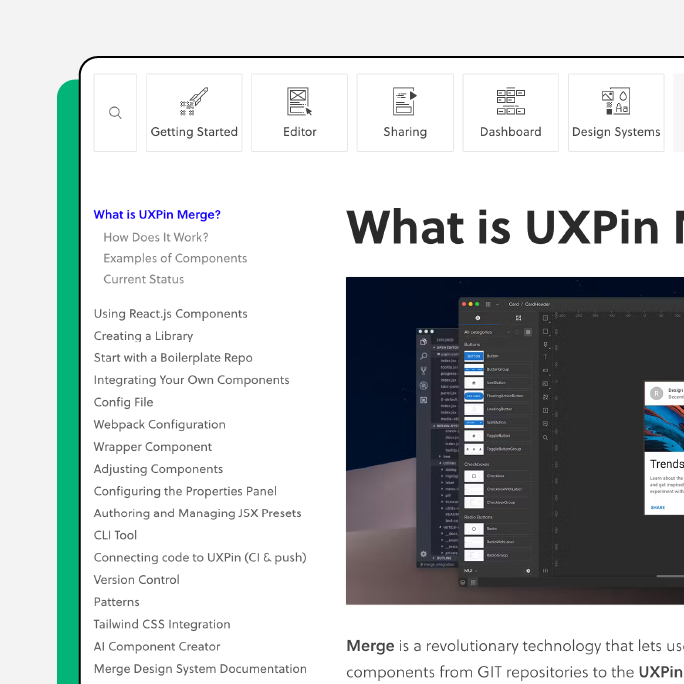
Task: Open Merge Design System Documentation page
Action: (200, 669)
